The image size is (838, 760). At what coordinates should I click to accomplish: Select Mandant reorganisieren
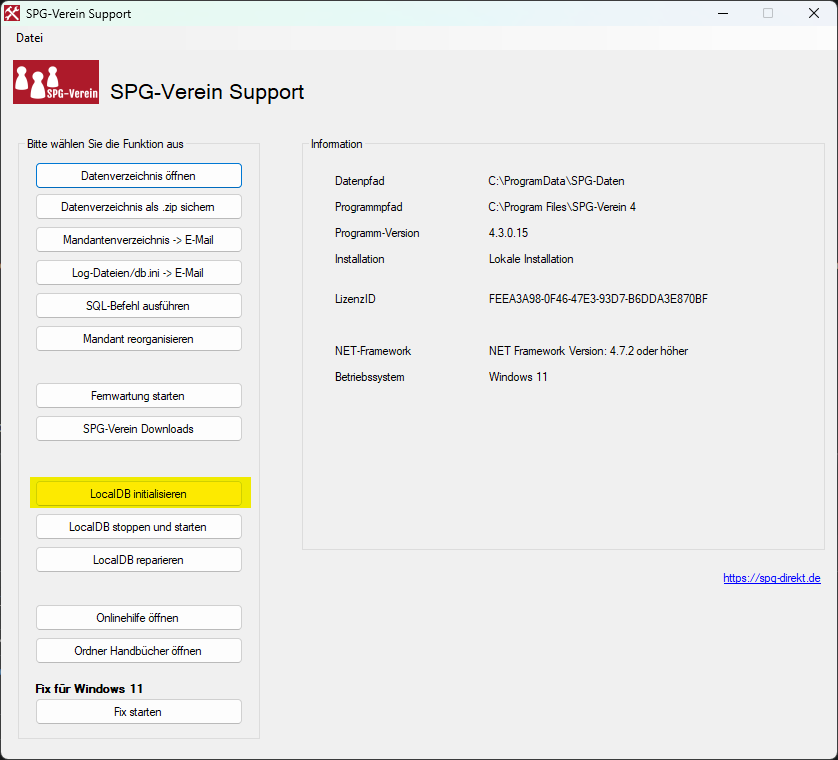coord(138,339)
